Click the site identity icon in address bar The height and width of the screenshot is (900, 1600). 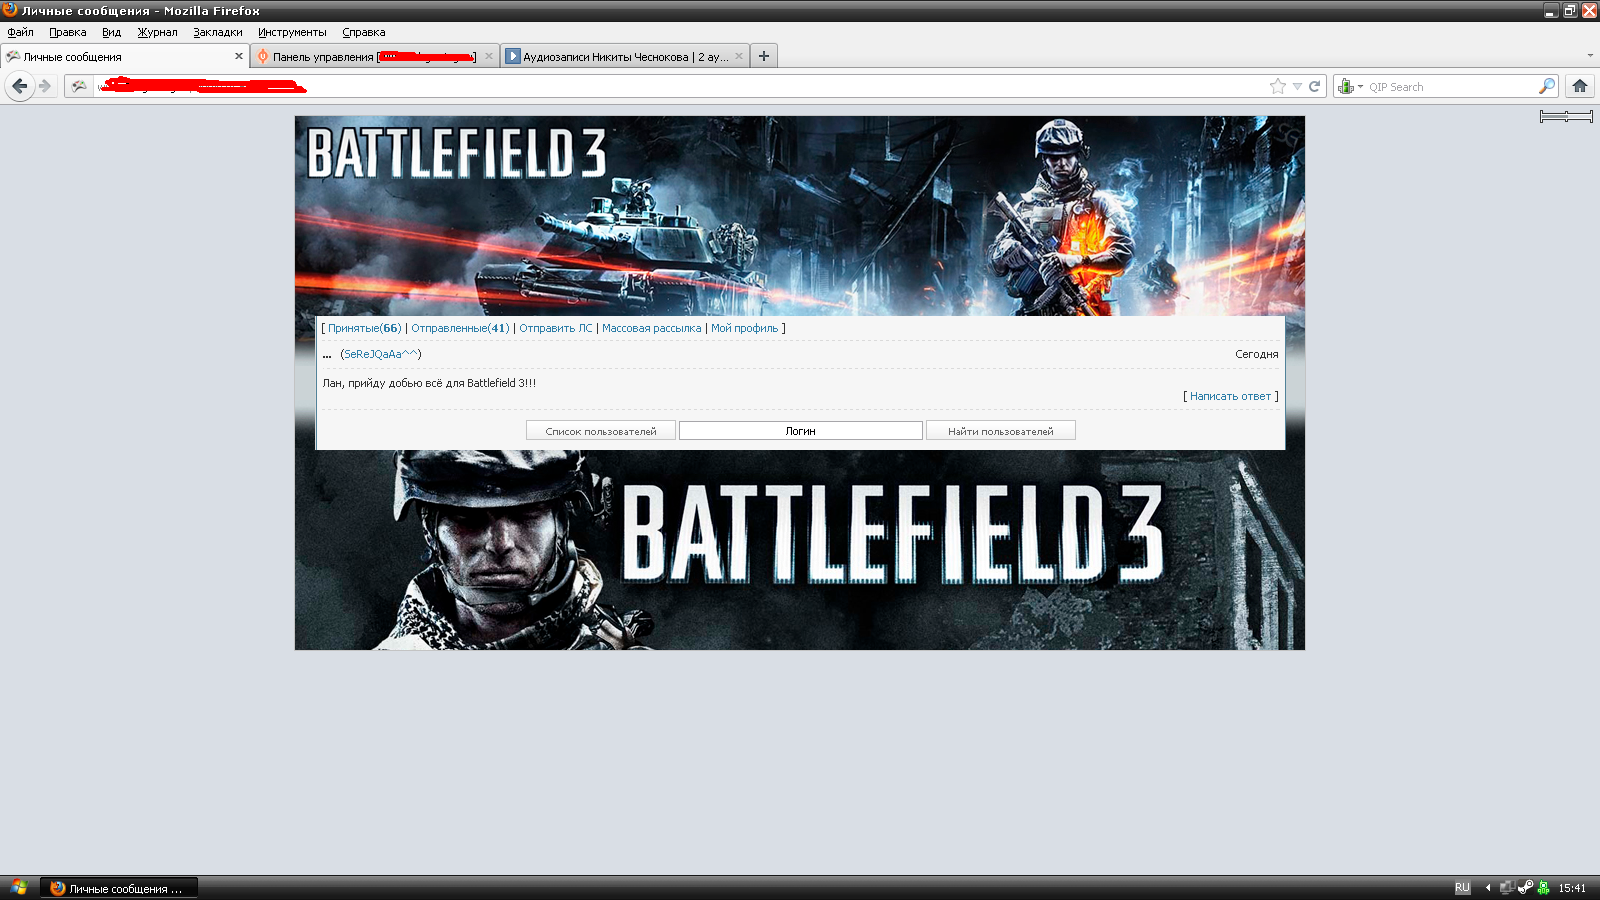tap(79, 86)
